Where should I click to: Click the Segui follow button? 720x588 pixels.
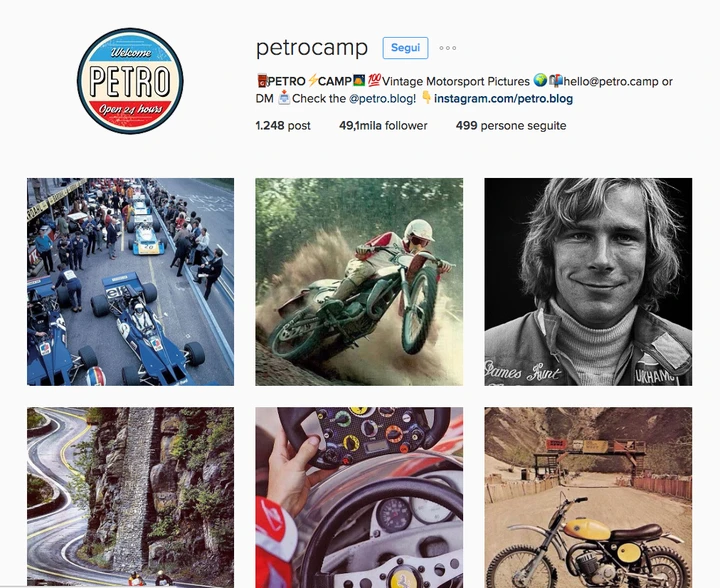[x=405, y=48]
